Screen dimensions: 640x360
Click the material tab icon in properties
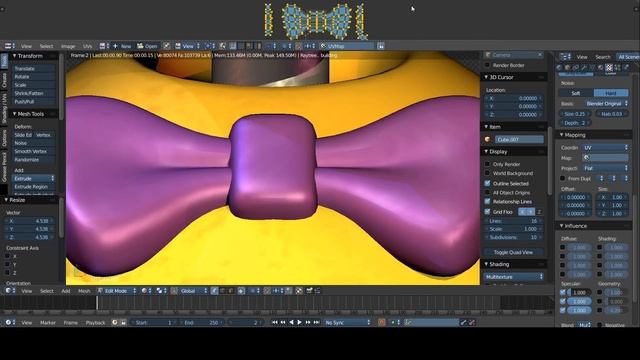point(600,67)
